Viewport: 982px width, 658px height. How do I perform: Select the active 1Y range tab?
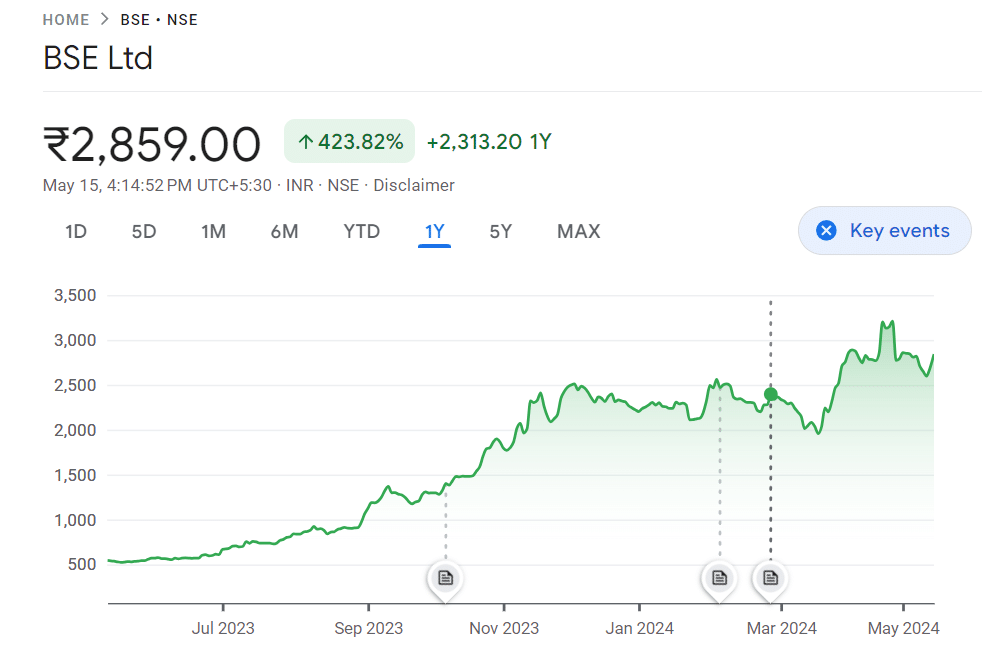(x=435, y=232)
